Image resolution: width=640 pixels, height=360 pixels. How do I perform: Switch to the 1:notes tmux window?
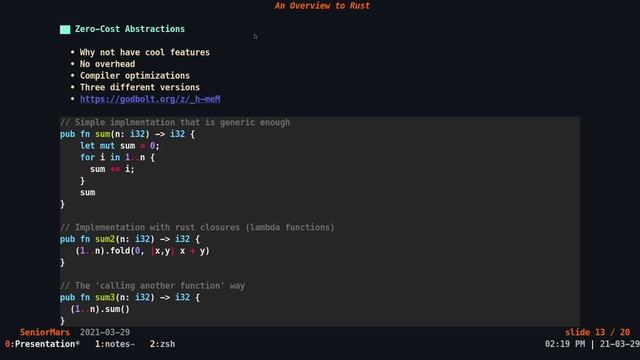(x=115, y=344)
